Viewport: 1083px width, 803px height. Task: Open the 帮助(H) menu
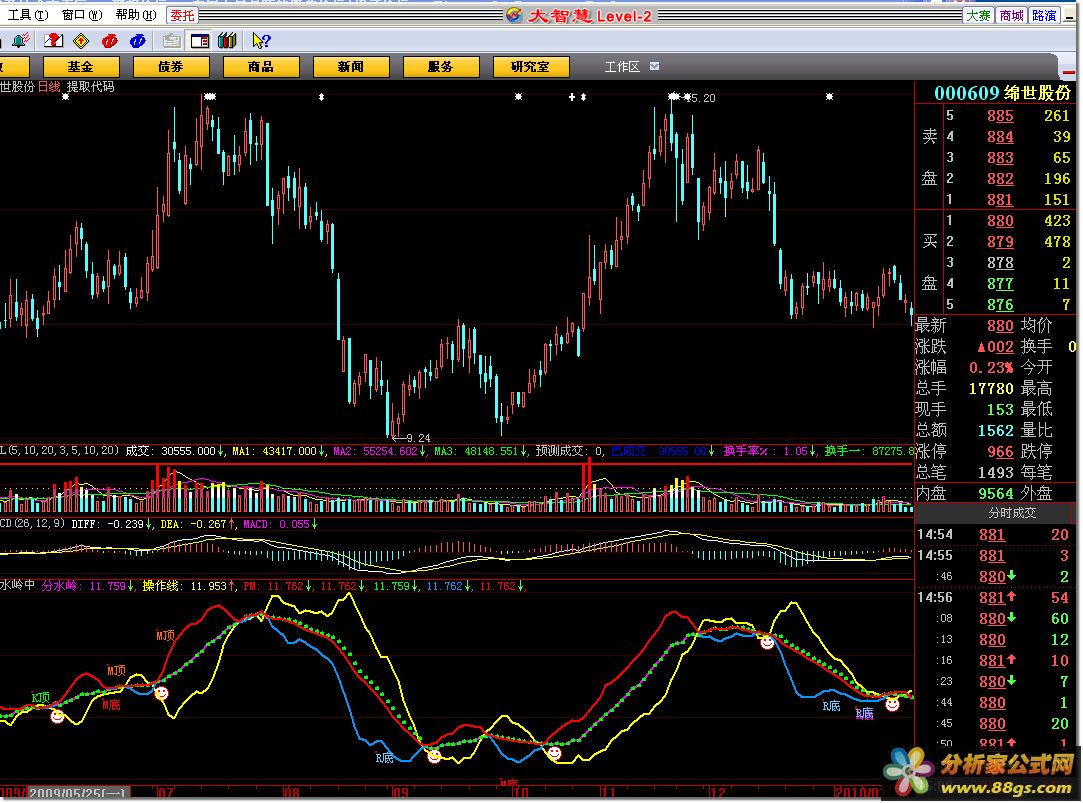[134, 15]
